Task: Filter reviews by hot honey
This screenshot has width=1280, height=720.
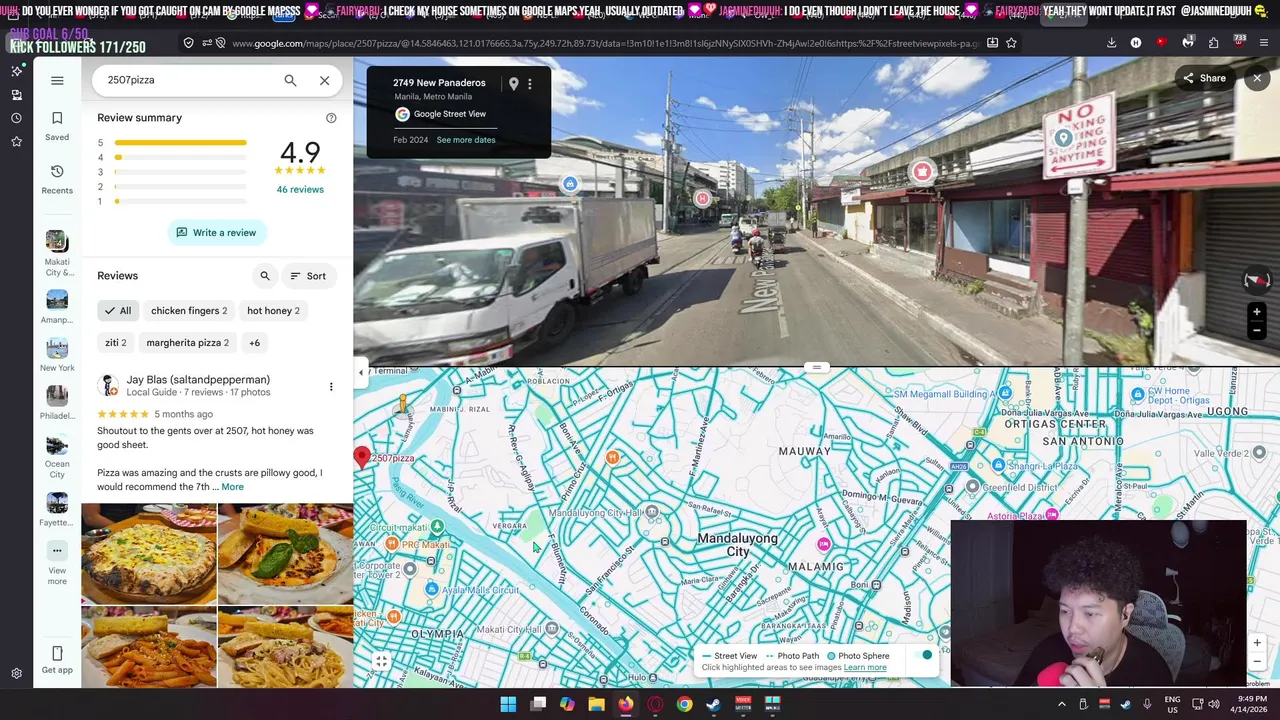Action: 273,311
